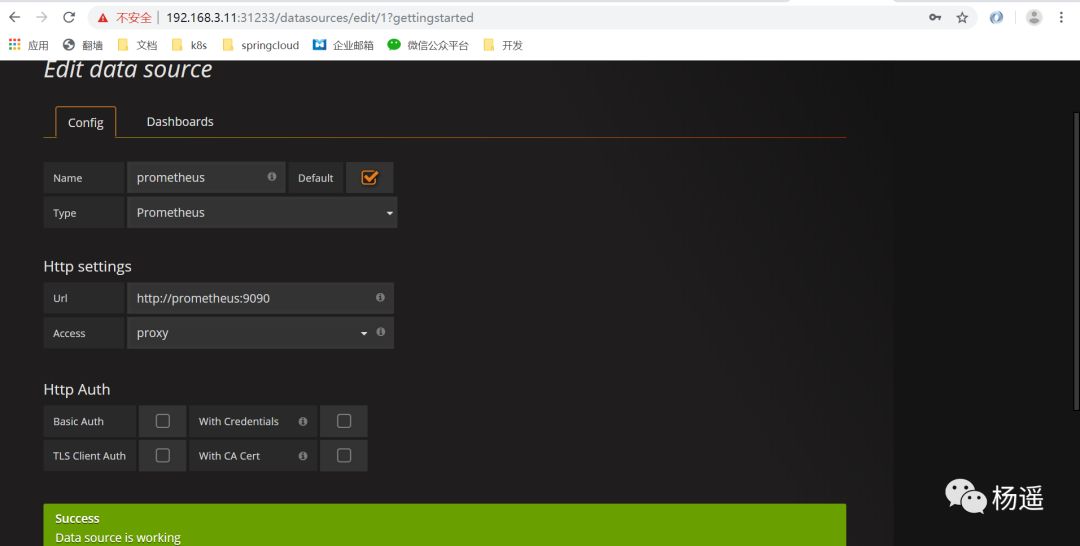Uncheck the Default checkbox
The width and height of the screenshot is (1080, 546).
coord(370,178)
